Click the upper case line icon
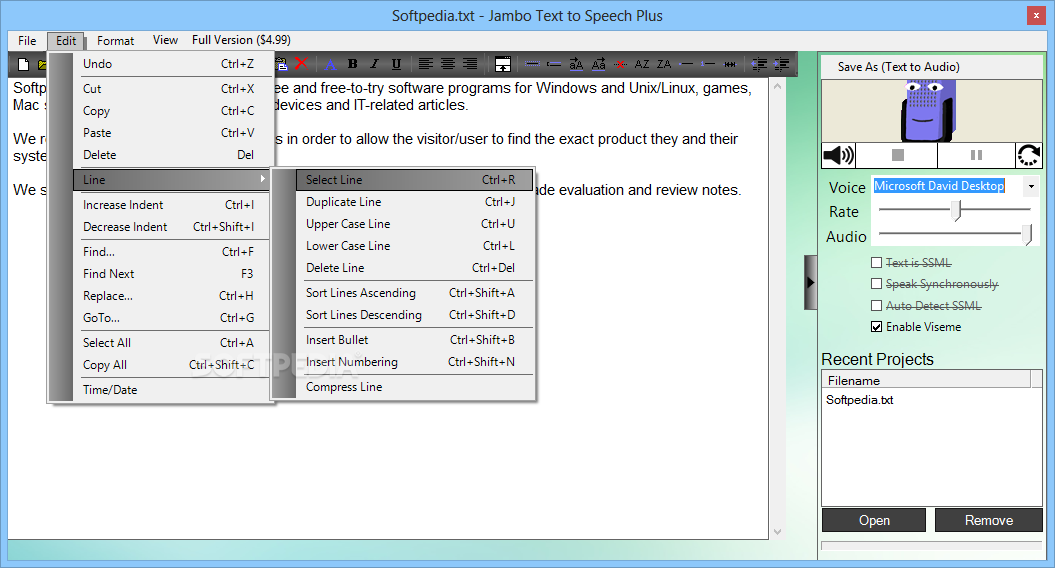The width and height of the screenshot is (1055, 568). click(x=576, y=65)
